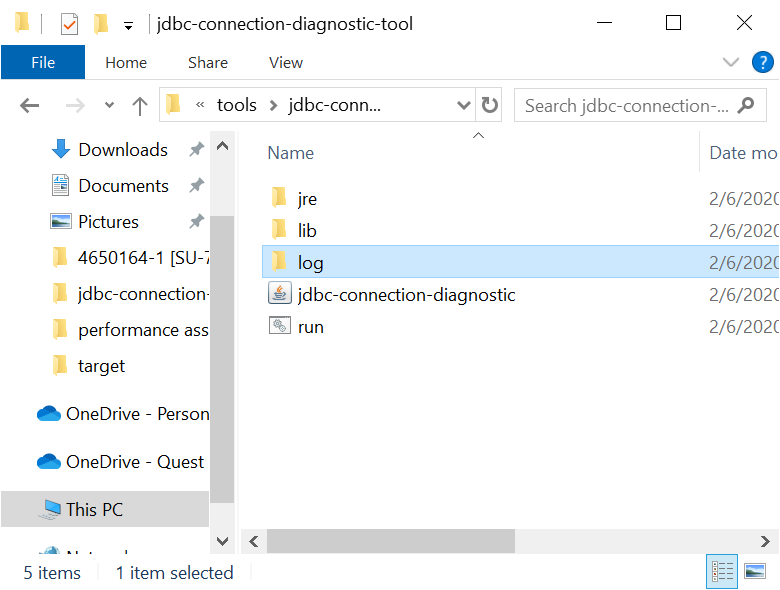Click the Back navigation arrow
780x590 pixels.
click(29, 105)
